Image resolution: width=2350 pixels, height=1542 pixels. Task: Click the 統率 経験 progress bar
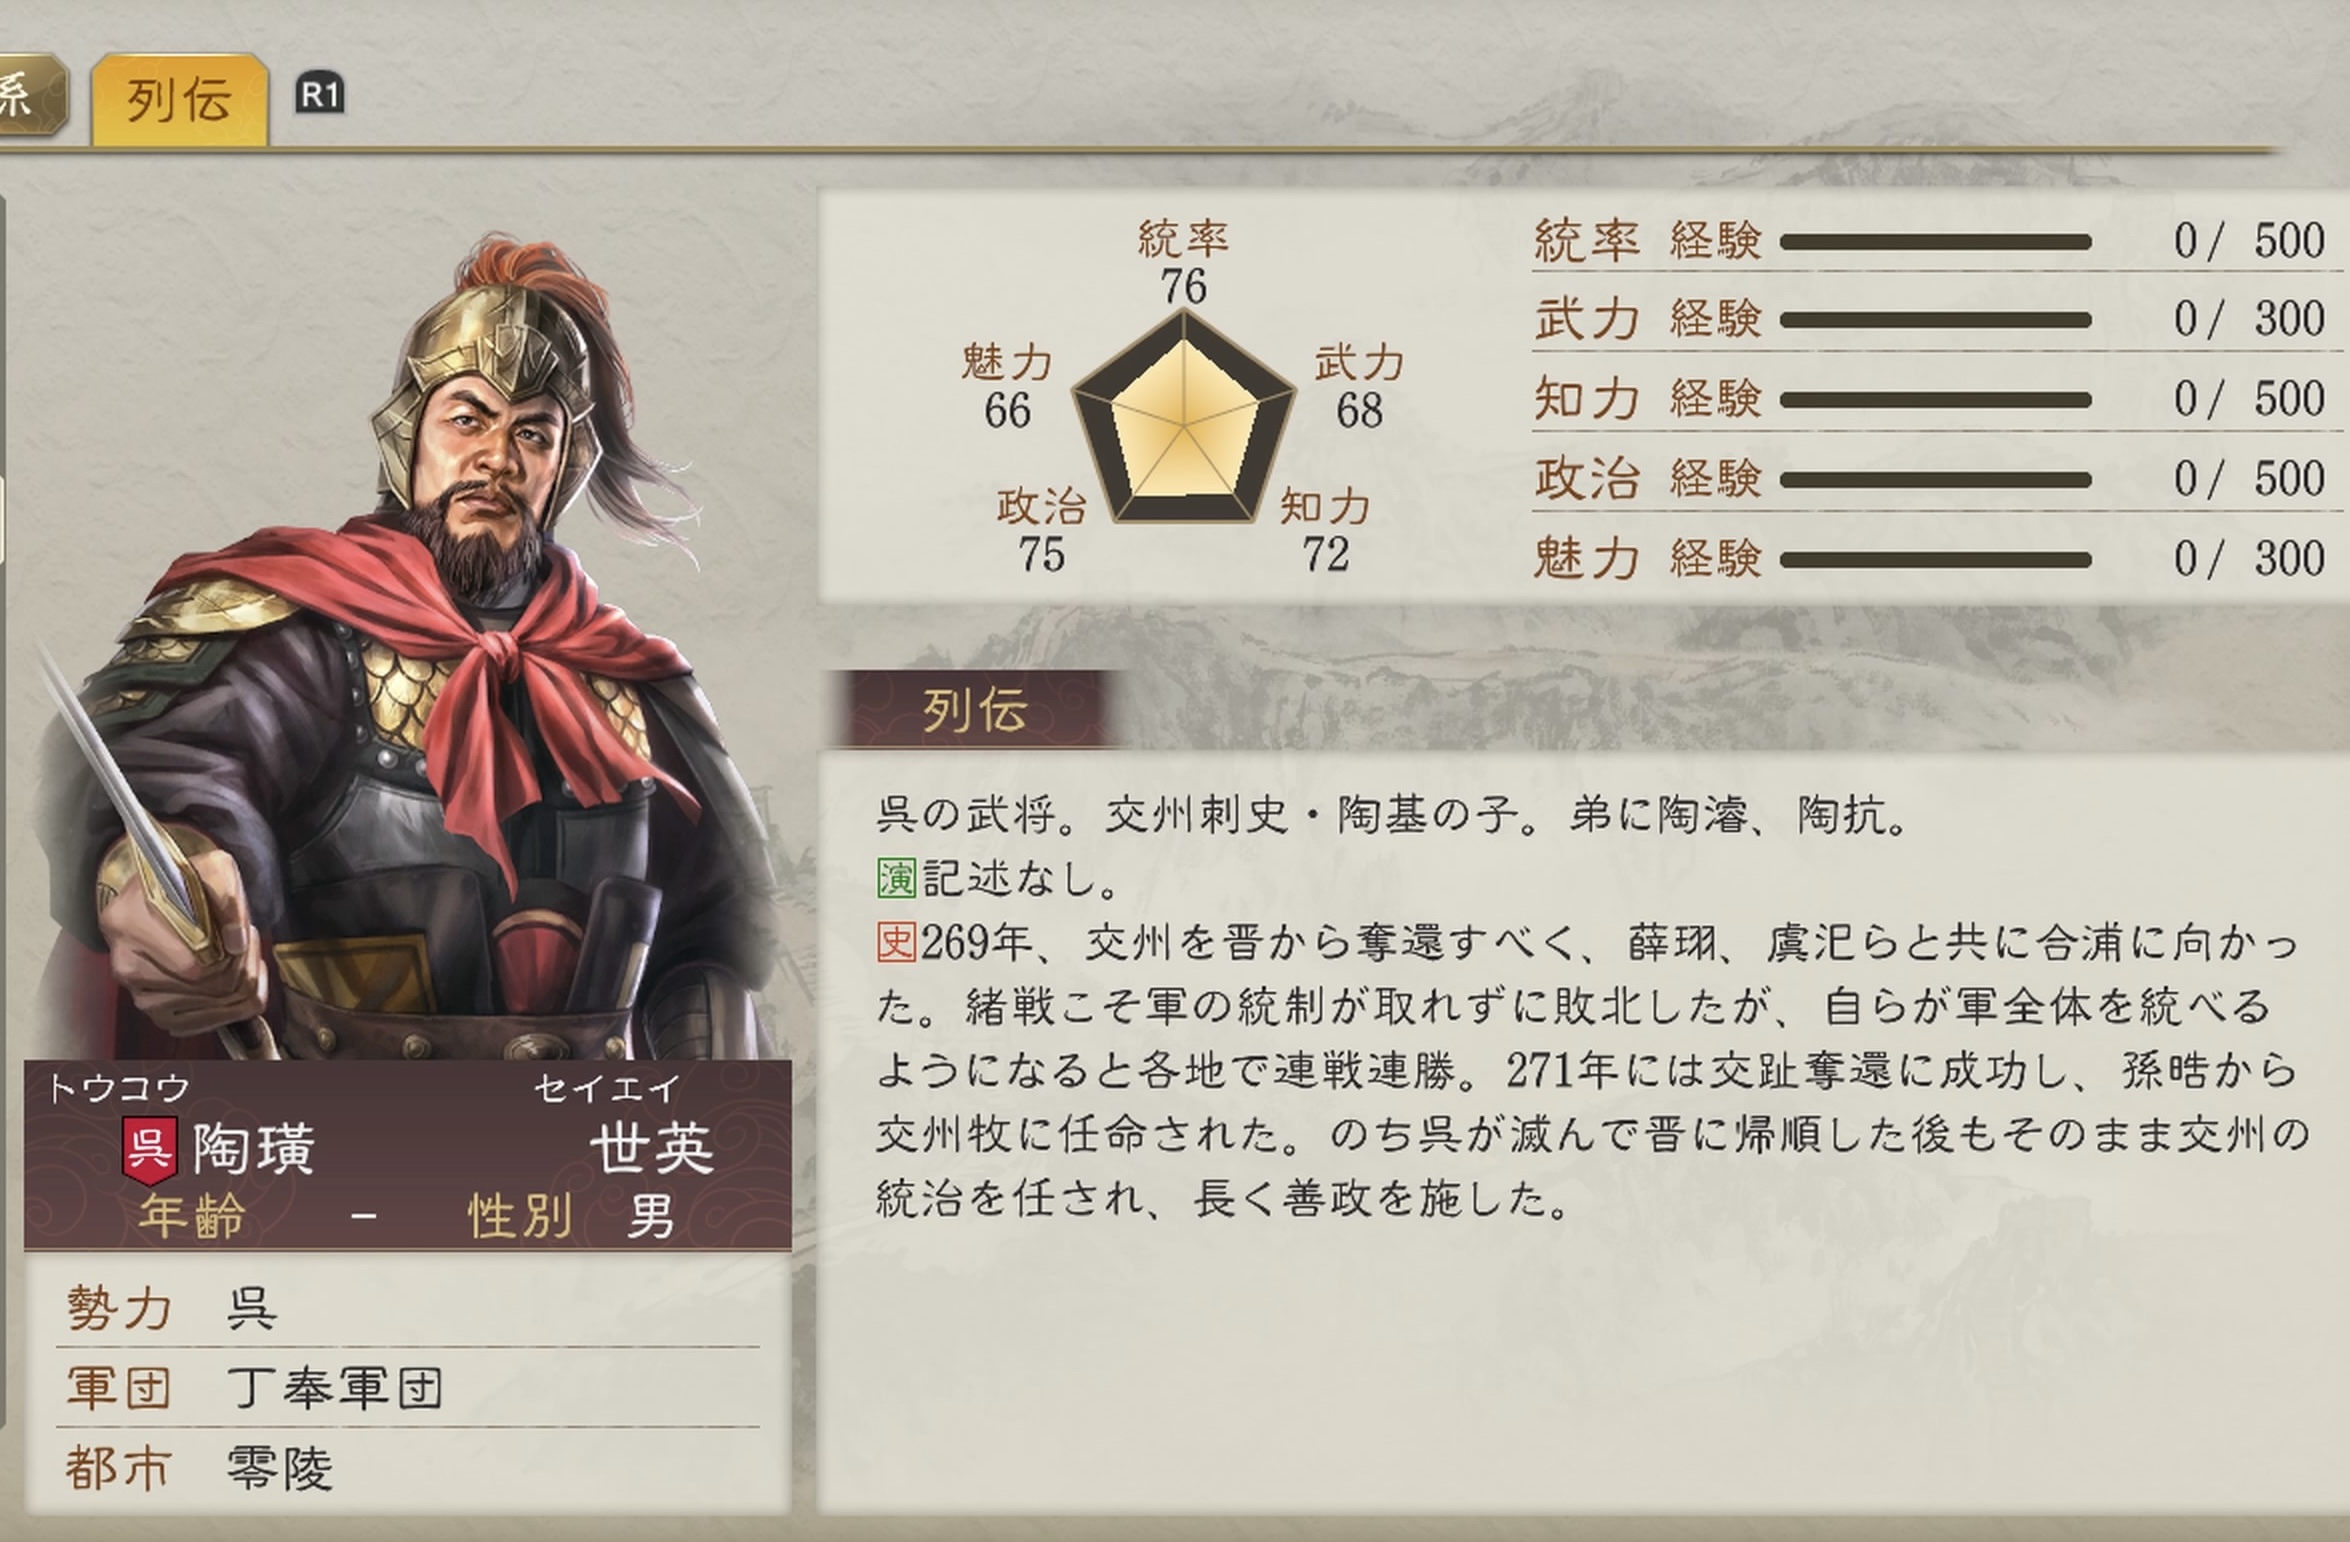[x=1935, y=242]
